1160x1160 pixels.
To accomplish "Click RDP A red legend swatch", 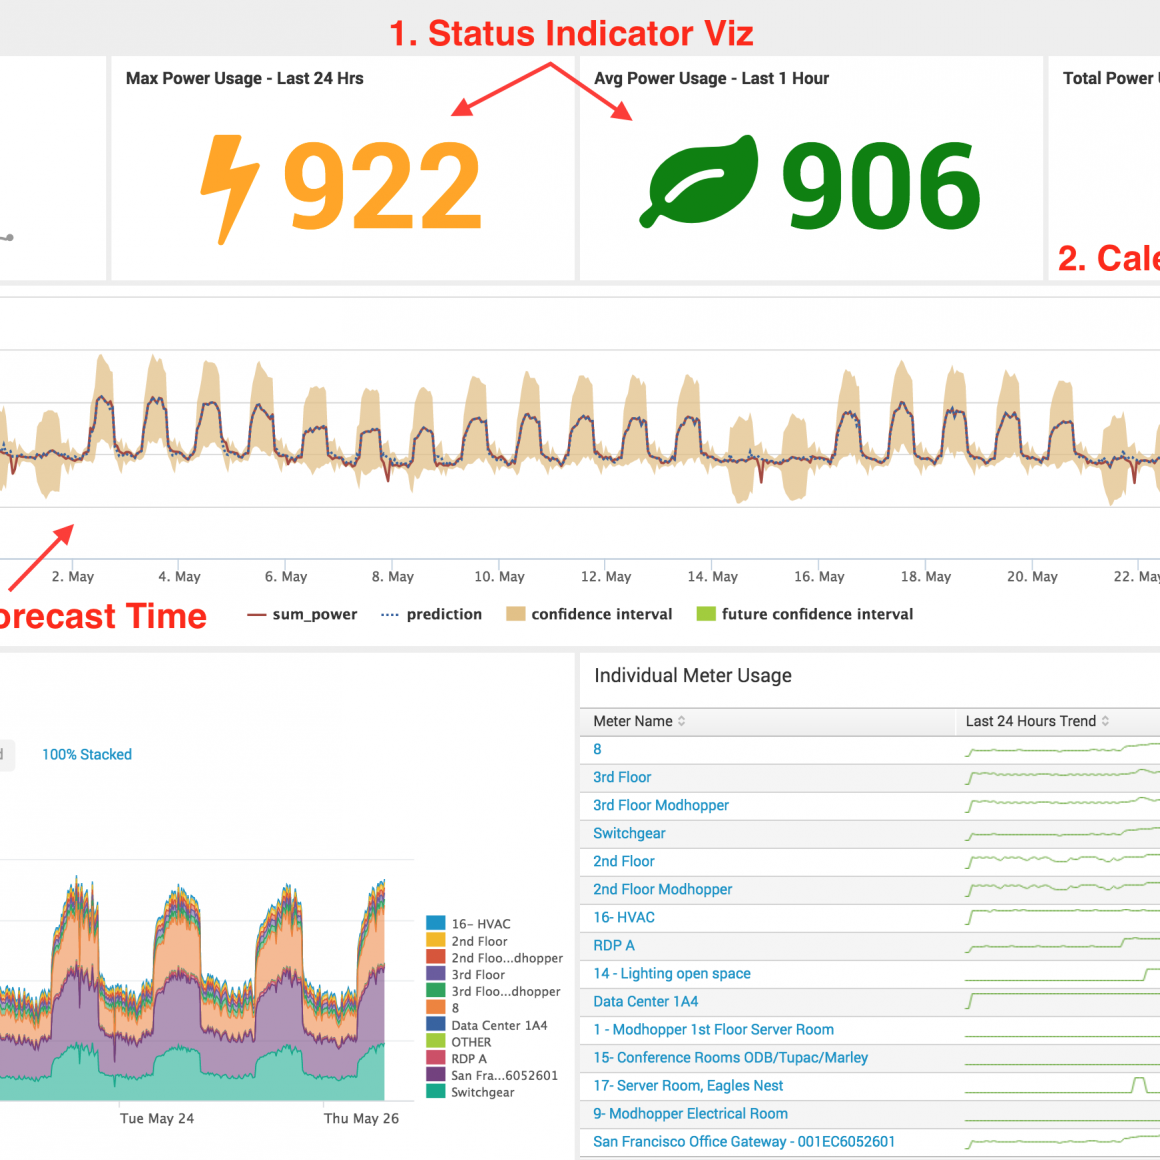I will click(435, 1058).
